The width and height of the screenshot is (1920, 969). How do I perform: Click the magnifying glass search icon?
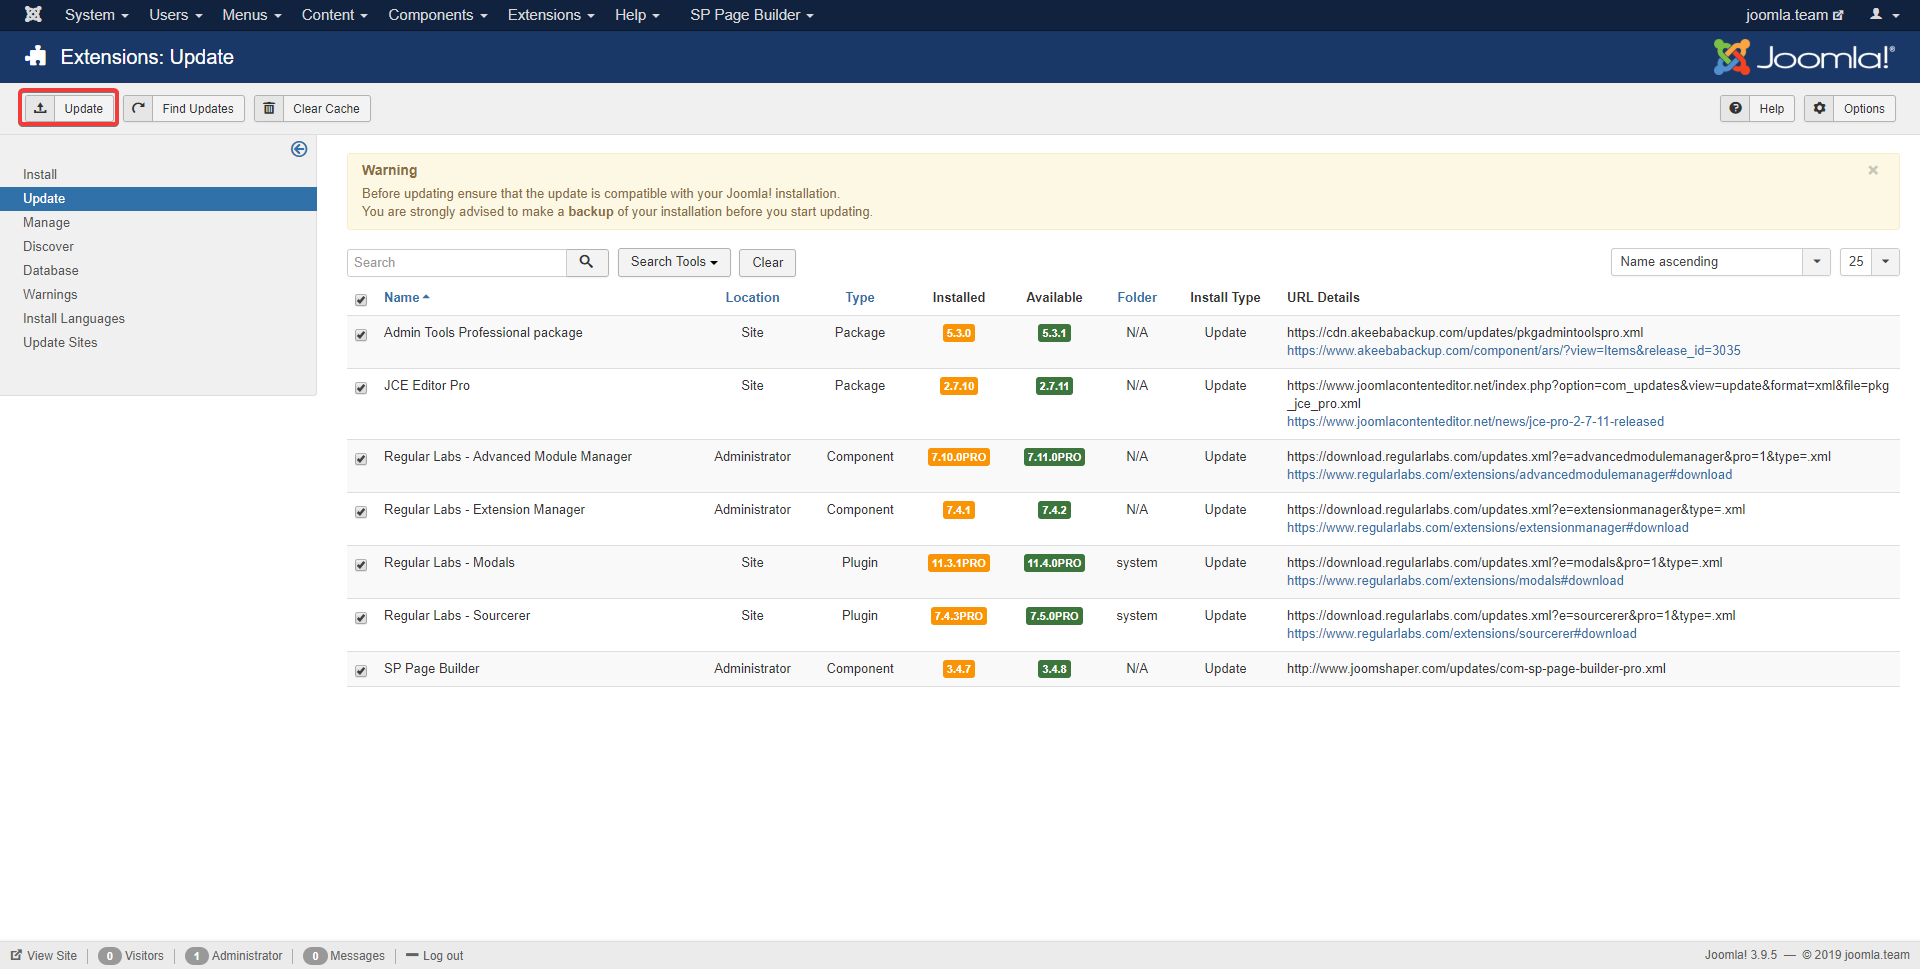tap(587, 262)
